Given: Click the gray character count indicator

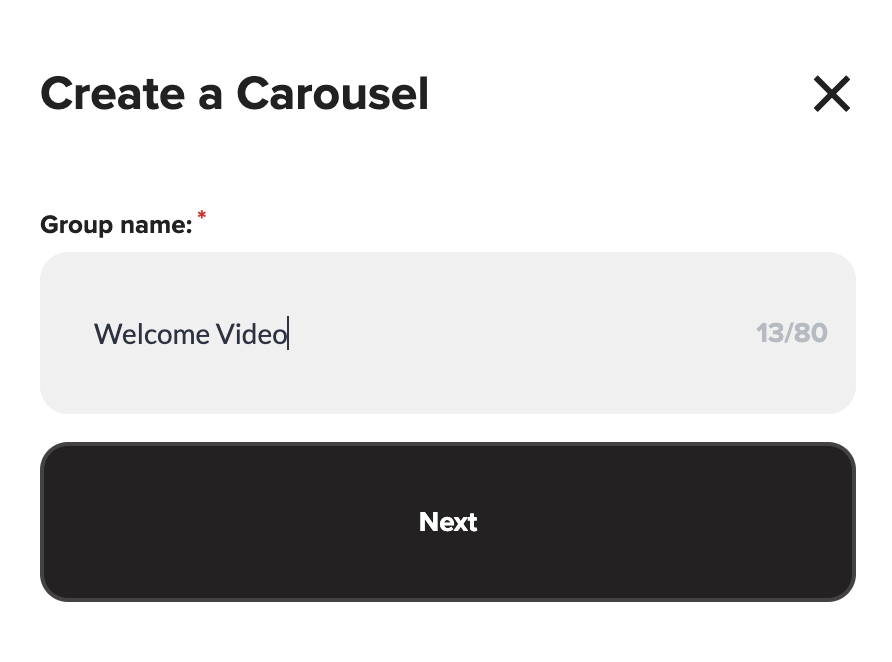Looking at the screenshot, I should pos(791,333).
